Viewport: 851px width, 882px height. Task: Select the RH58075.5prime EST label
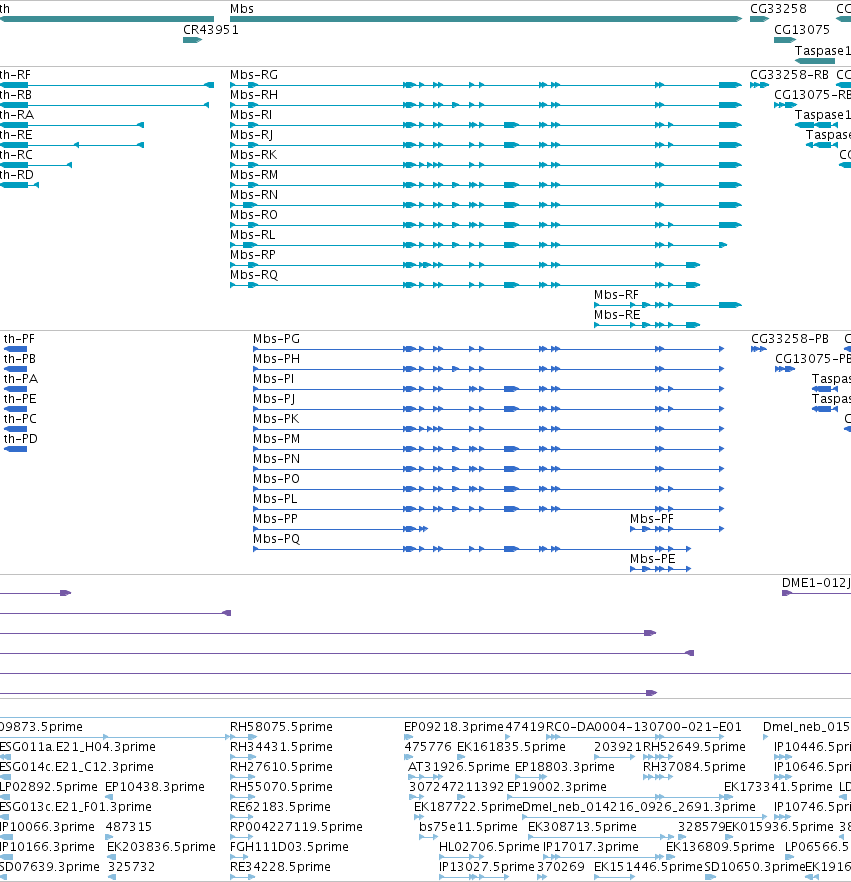281,727
